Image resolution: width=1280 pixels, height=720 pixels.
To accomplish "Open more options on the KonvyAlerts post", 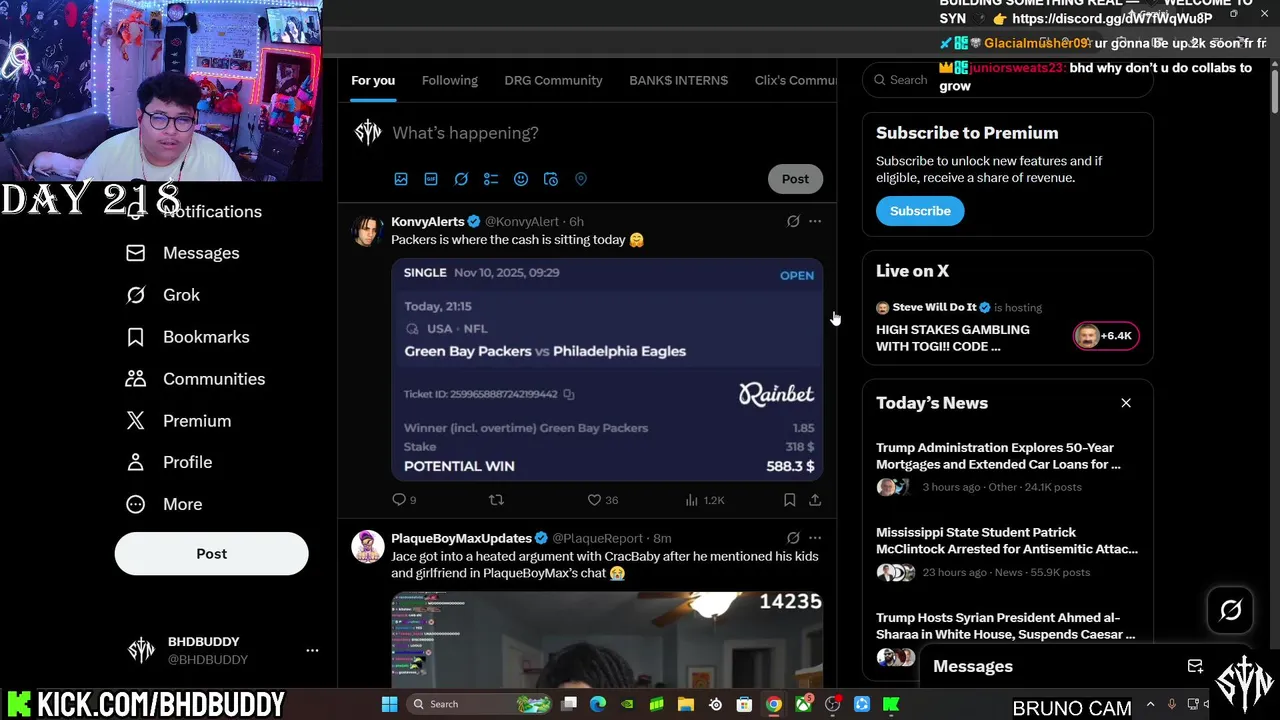I will click(815, 221).
